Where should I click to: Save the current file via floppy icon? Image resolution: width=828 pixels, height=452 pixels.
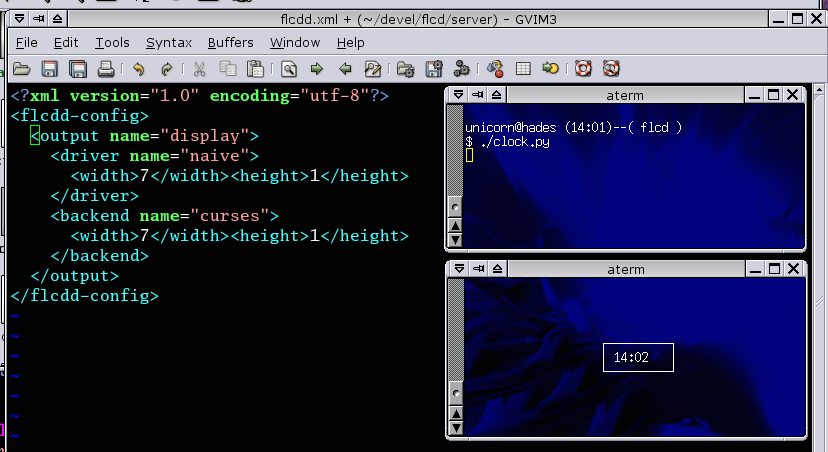click(x=50, y=69)
